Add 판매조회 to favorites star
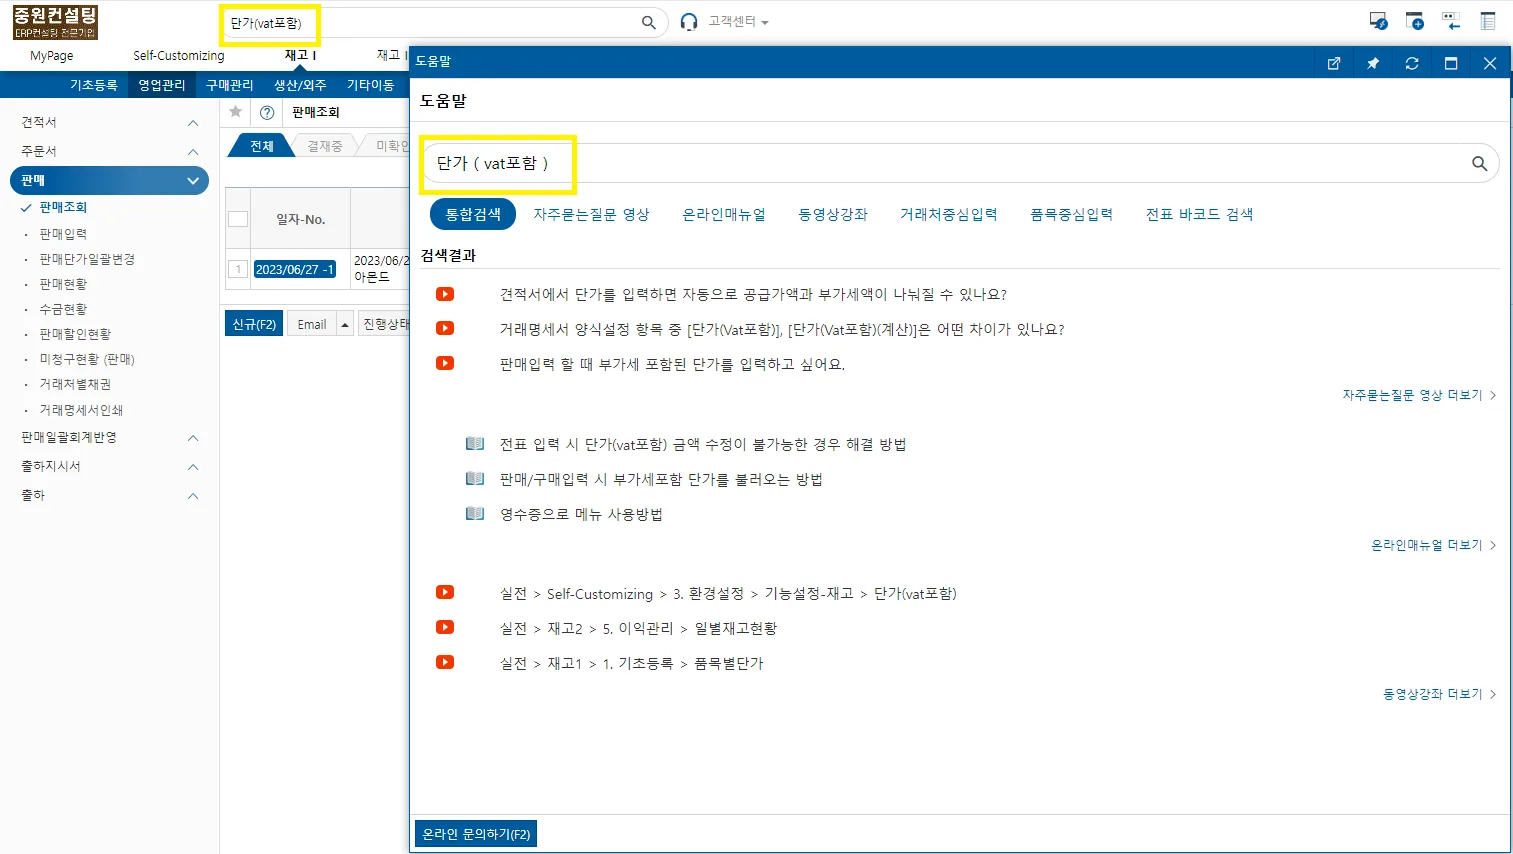Image resolution: width=1513 pixels, height=854 pixels. click(236, 112)
